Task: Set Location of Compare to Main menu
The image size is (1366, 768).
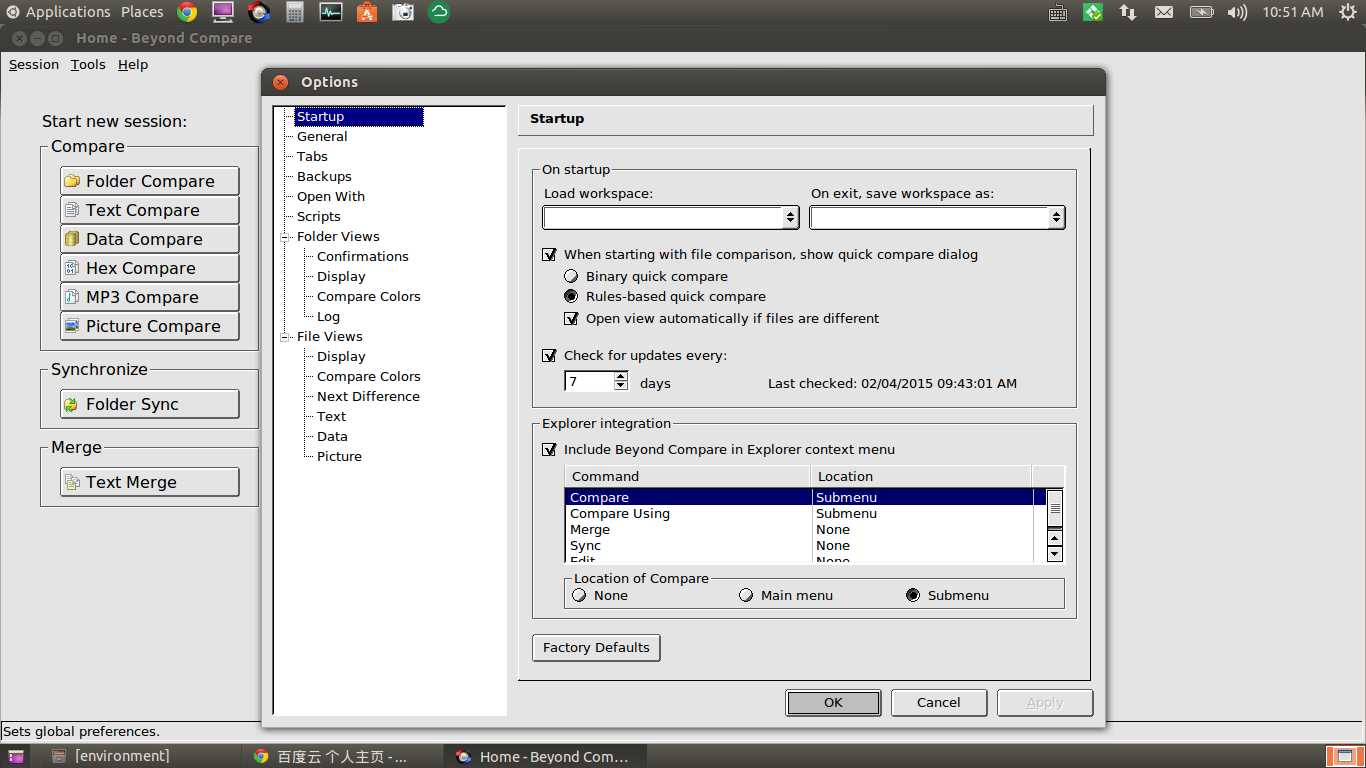Action: [746, 595]
